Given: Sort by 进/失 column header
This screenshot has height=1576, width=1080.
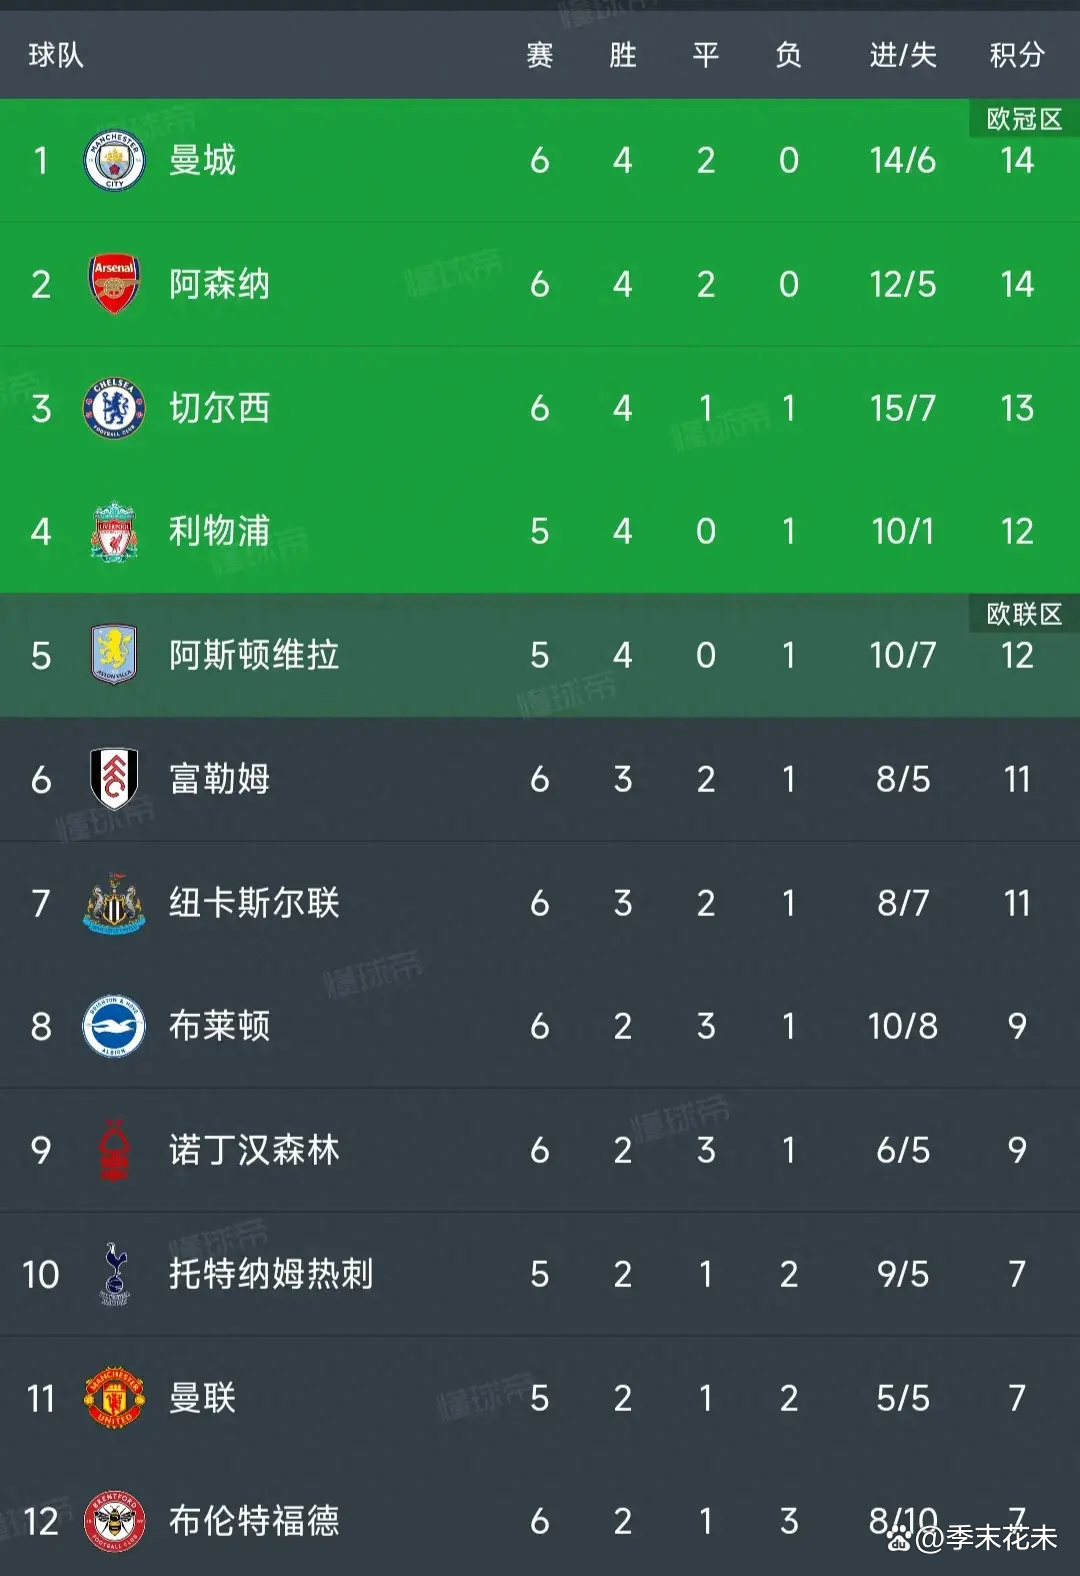Looking at the screenshot, I should coord(902,55).
